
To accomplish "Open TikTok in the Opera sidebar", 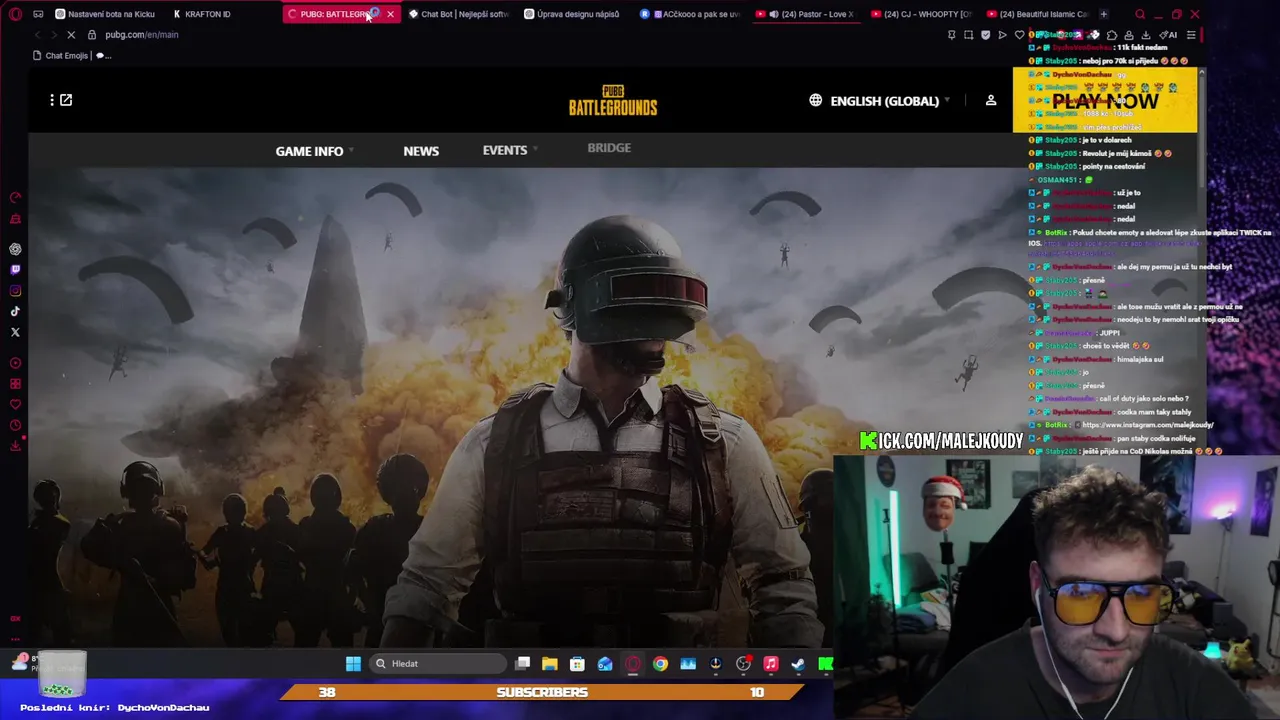I will pyautogui.click(x=15, y=311).
